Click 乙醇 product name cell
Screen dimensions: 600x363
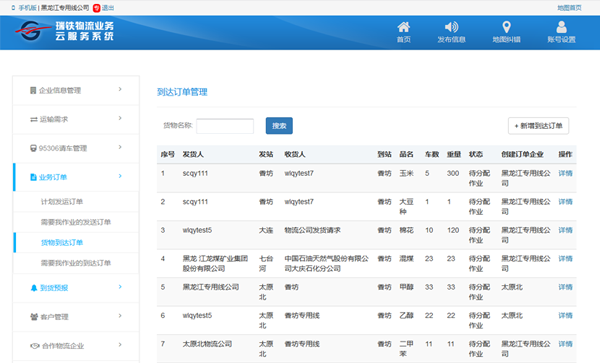[406, 316]
